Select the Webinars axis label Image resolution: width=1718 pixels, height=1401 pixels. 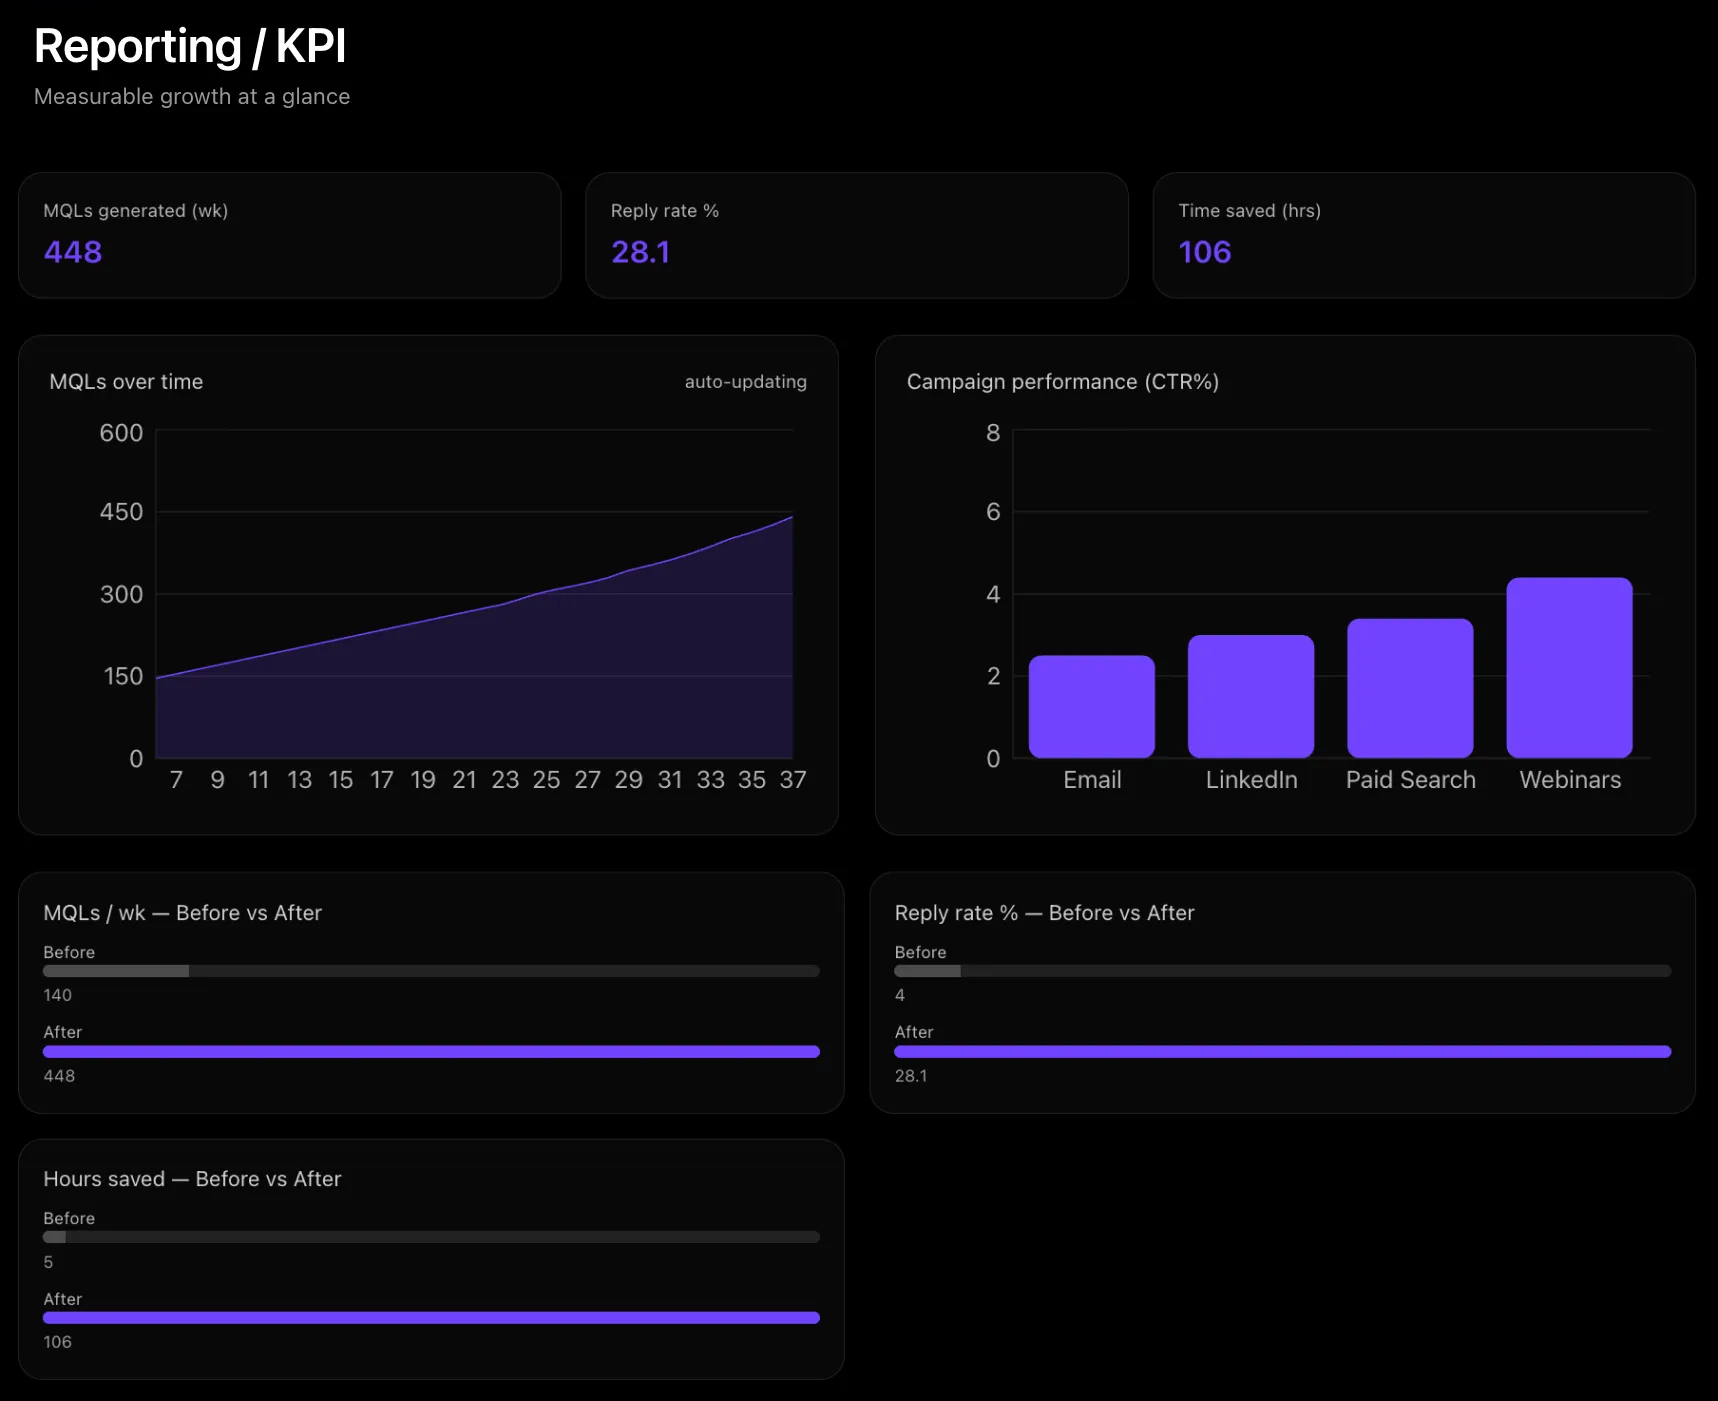[1569, 780]
